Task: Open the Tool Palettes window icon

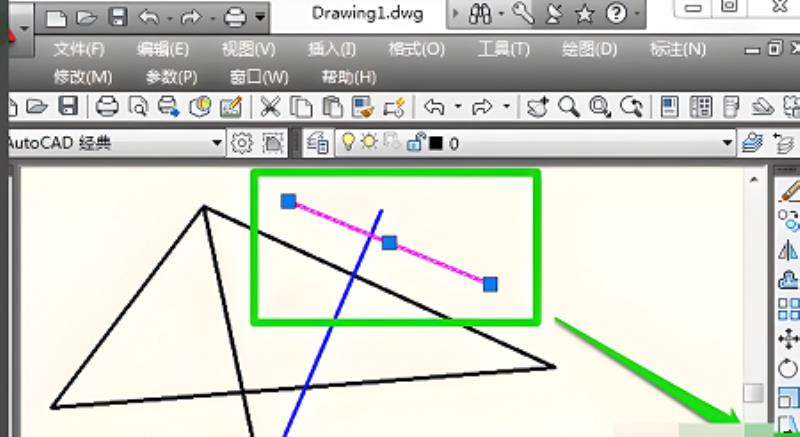Action: (x=731, y=107)
